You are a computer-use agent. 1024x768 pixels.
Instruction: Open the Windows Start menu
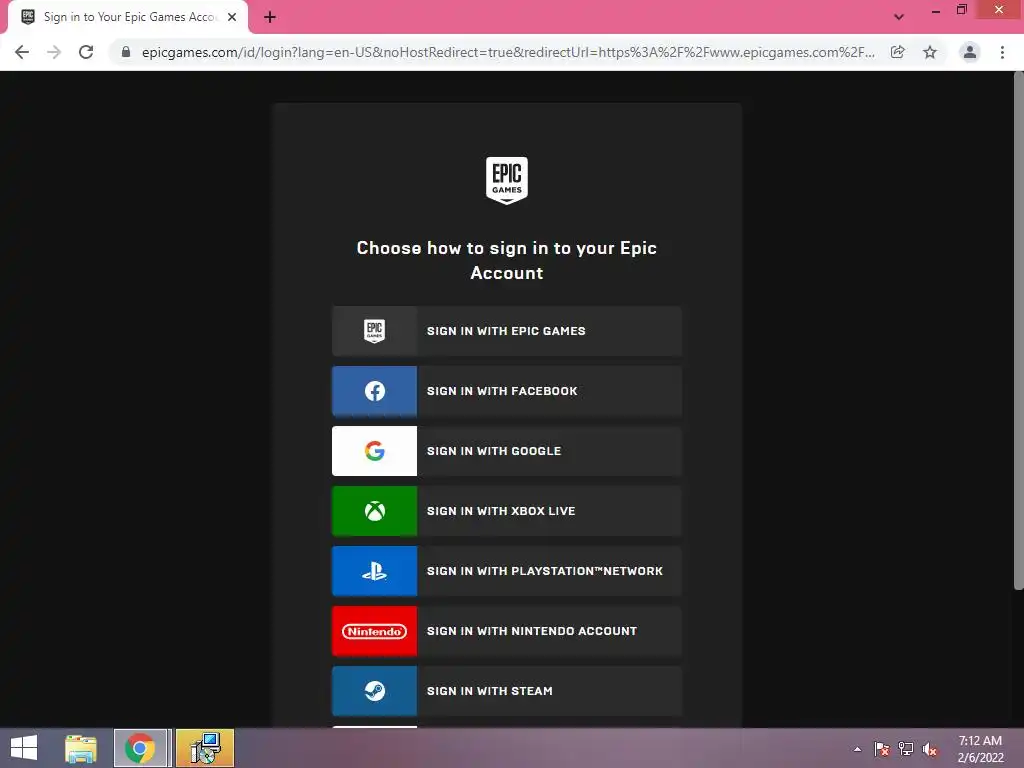24,748
